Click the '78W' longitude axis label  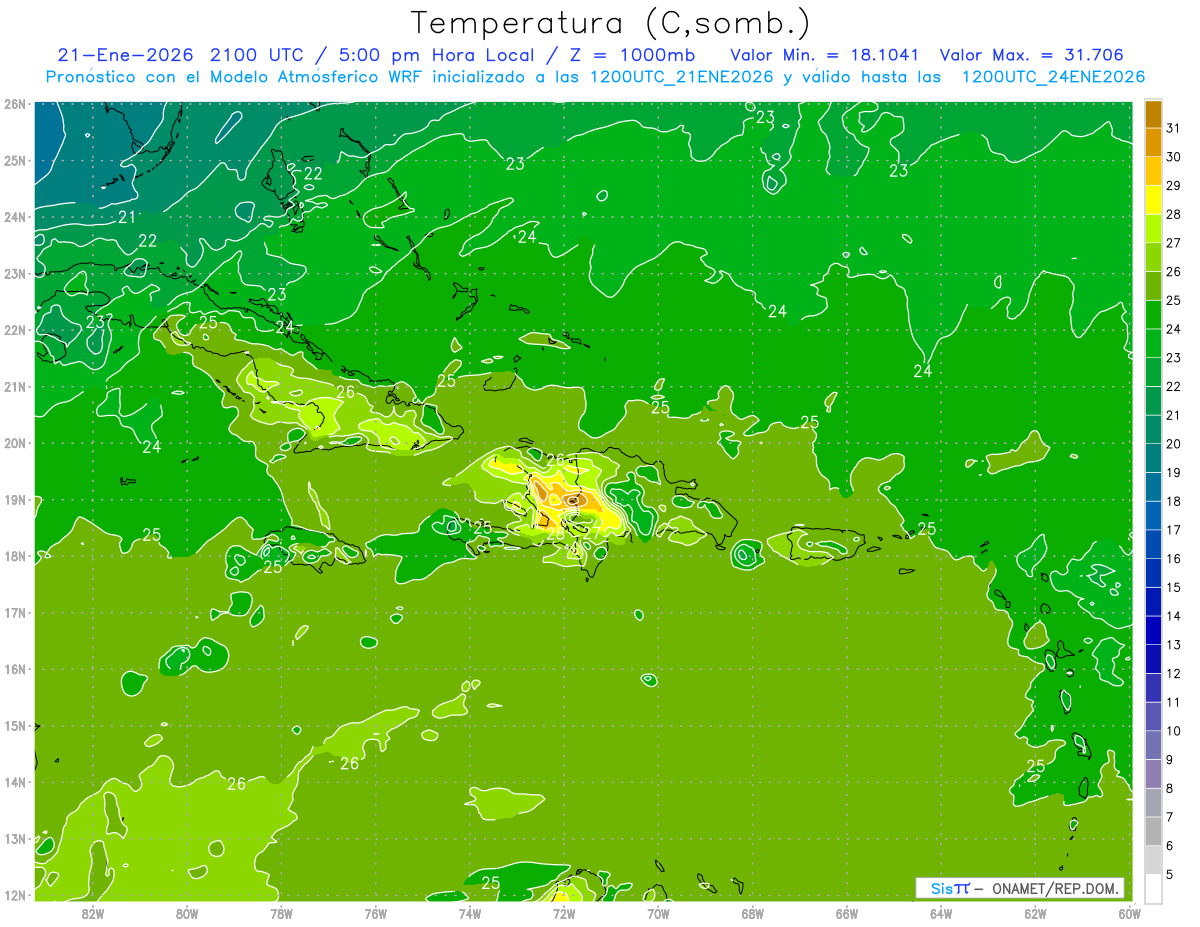(281, 913)
